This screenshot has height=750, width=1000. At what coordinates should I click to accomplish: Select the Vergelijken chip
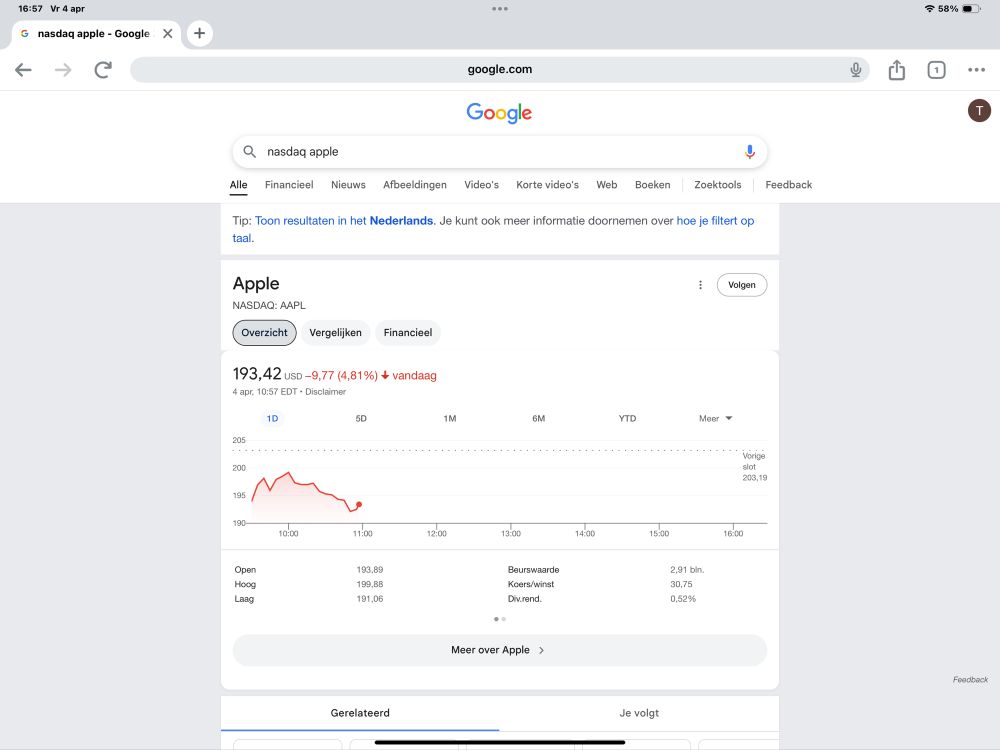click(335, 333)
